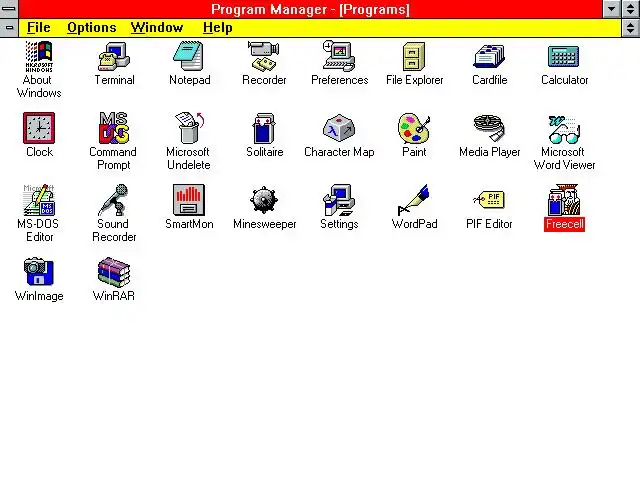640x480 pixels.
Task: Click the Cardfile icon
Action: tap(489, 57)
